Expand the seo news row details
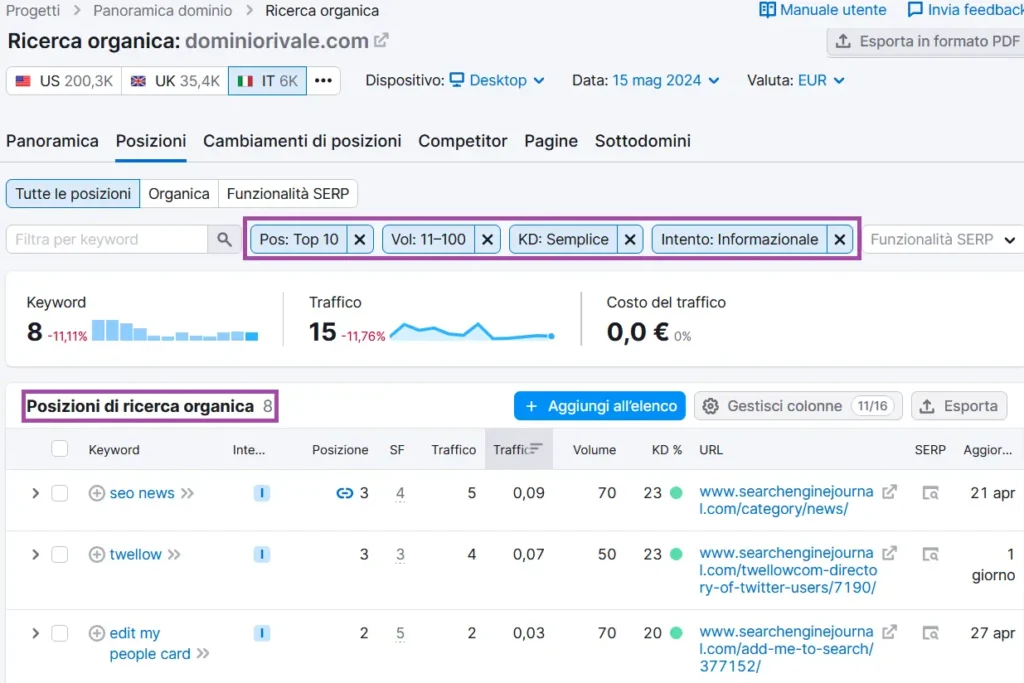 coord(35,493)
